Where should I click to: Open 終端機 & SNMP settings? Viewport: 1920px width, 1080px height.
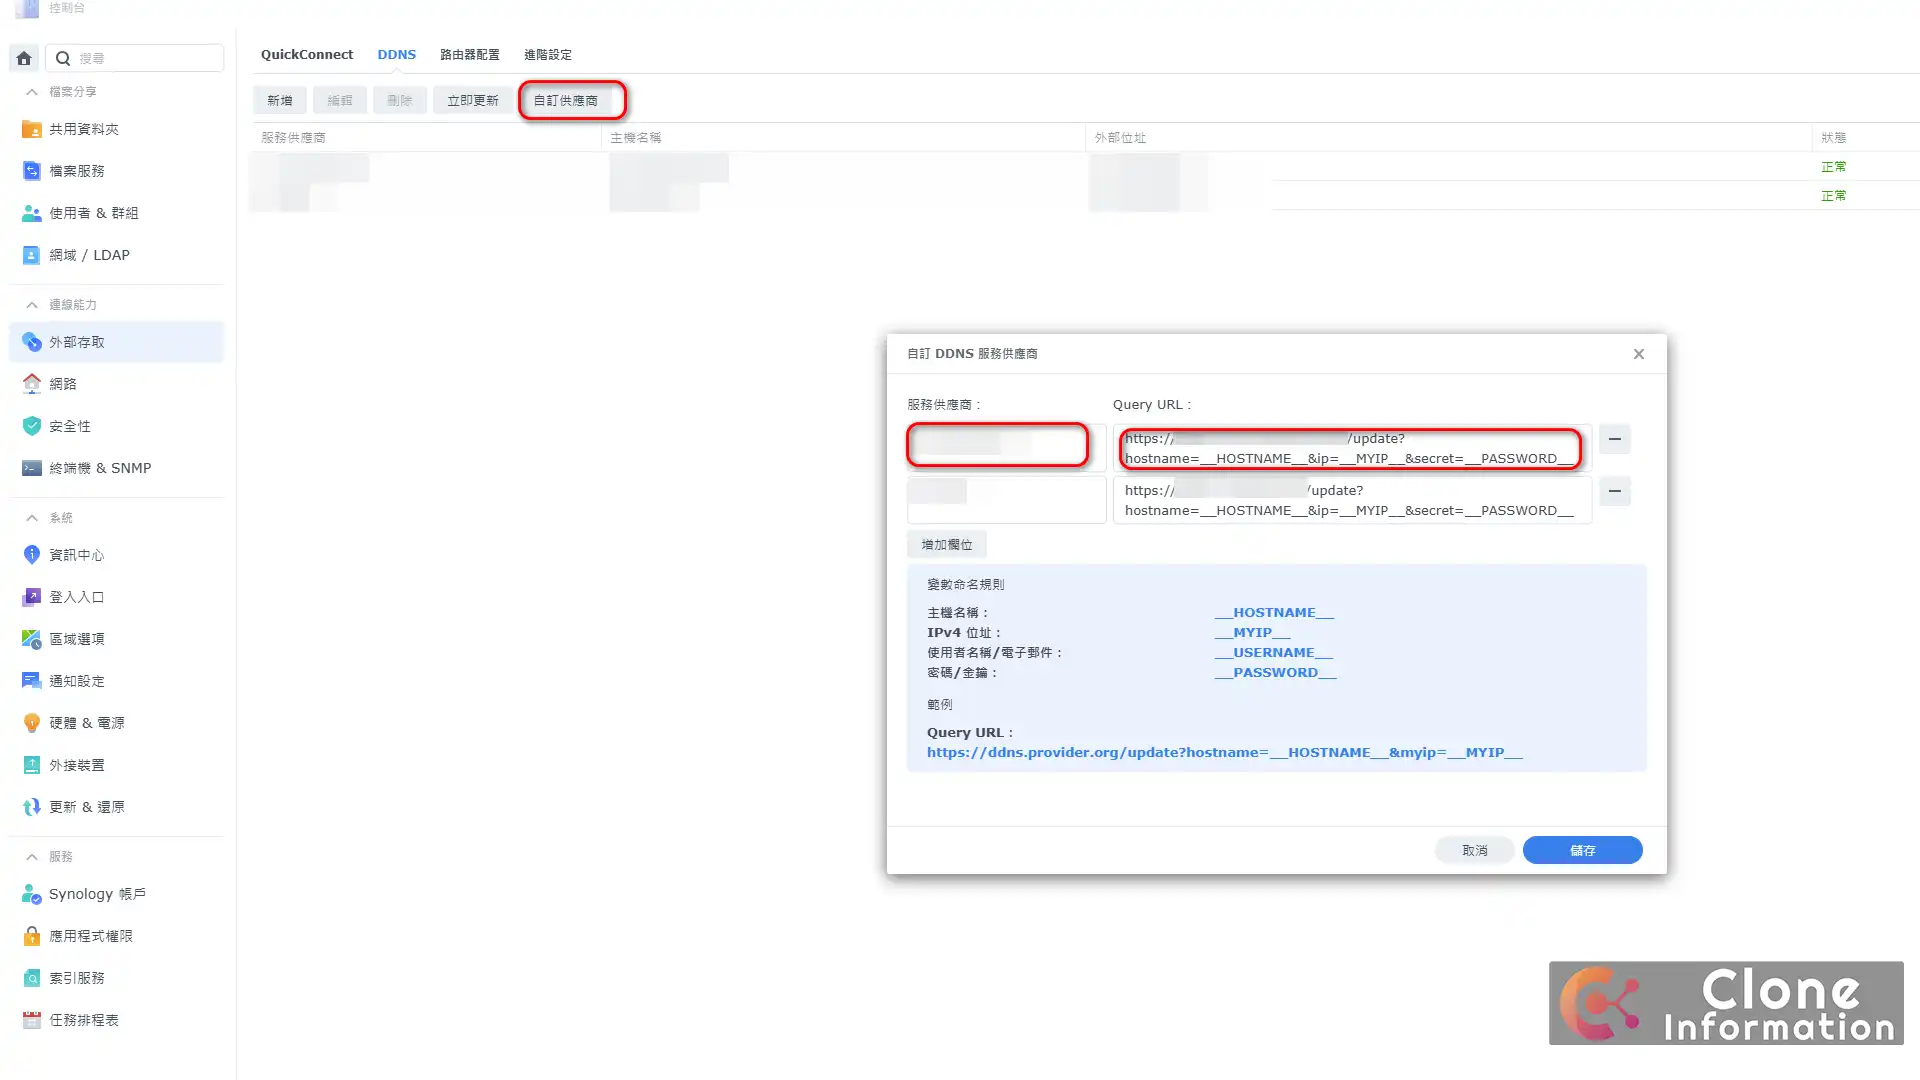(x=100, y=468)
